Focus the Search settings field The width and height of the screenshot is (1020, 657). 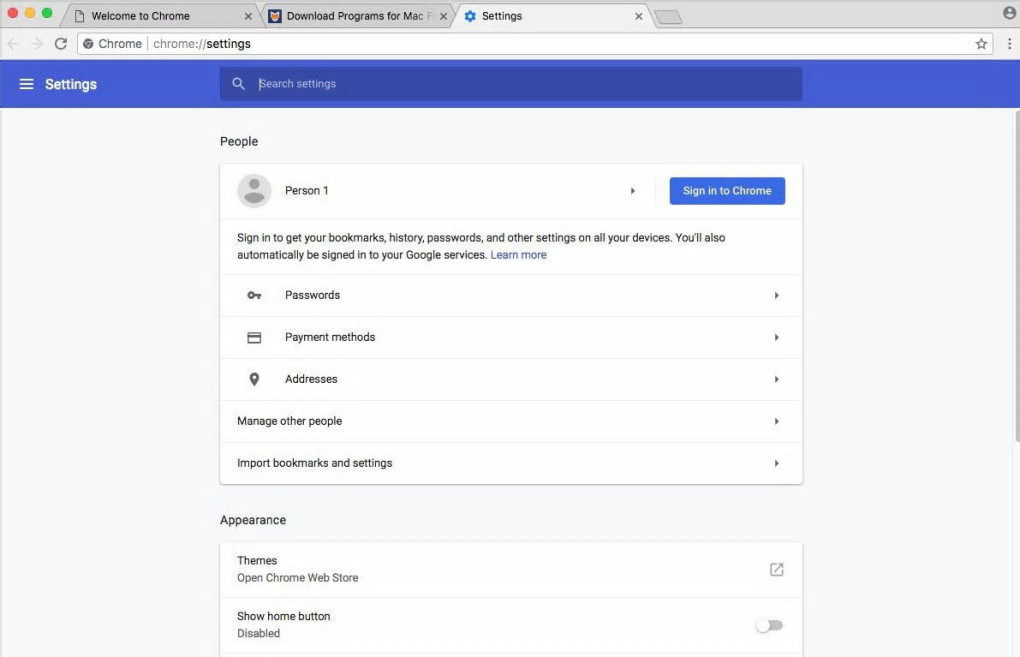[520, 84]
